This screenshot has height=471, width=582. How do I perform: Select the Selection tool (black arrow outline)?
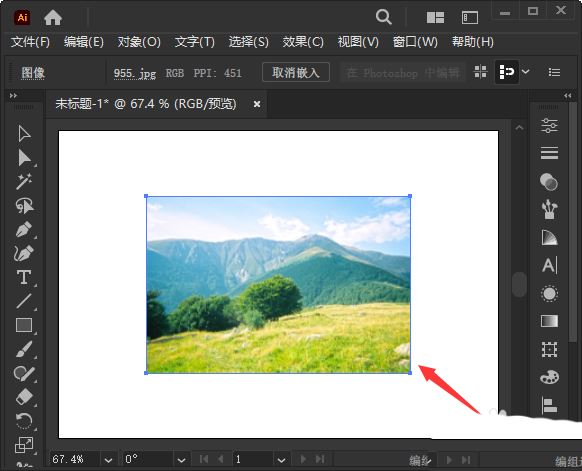click(24, 134)
